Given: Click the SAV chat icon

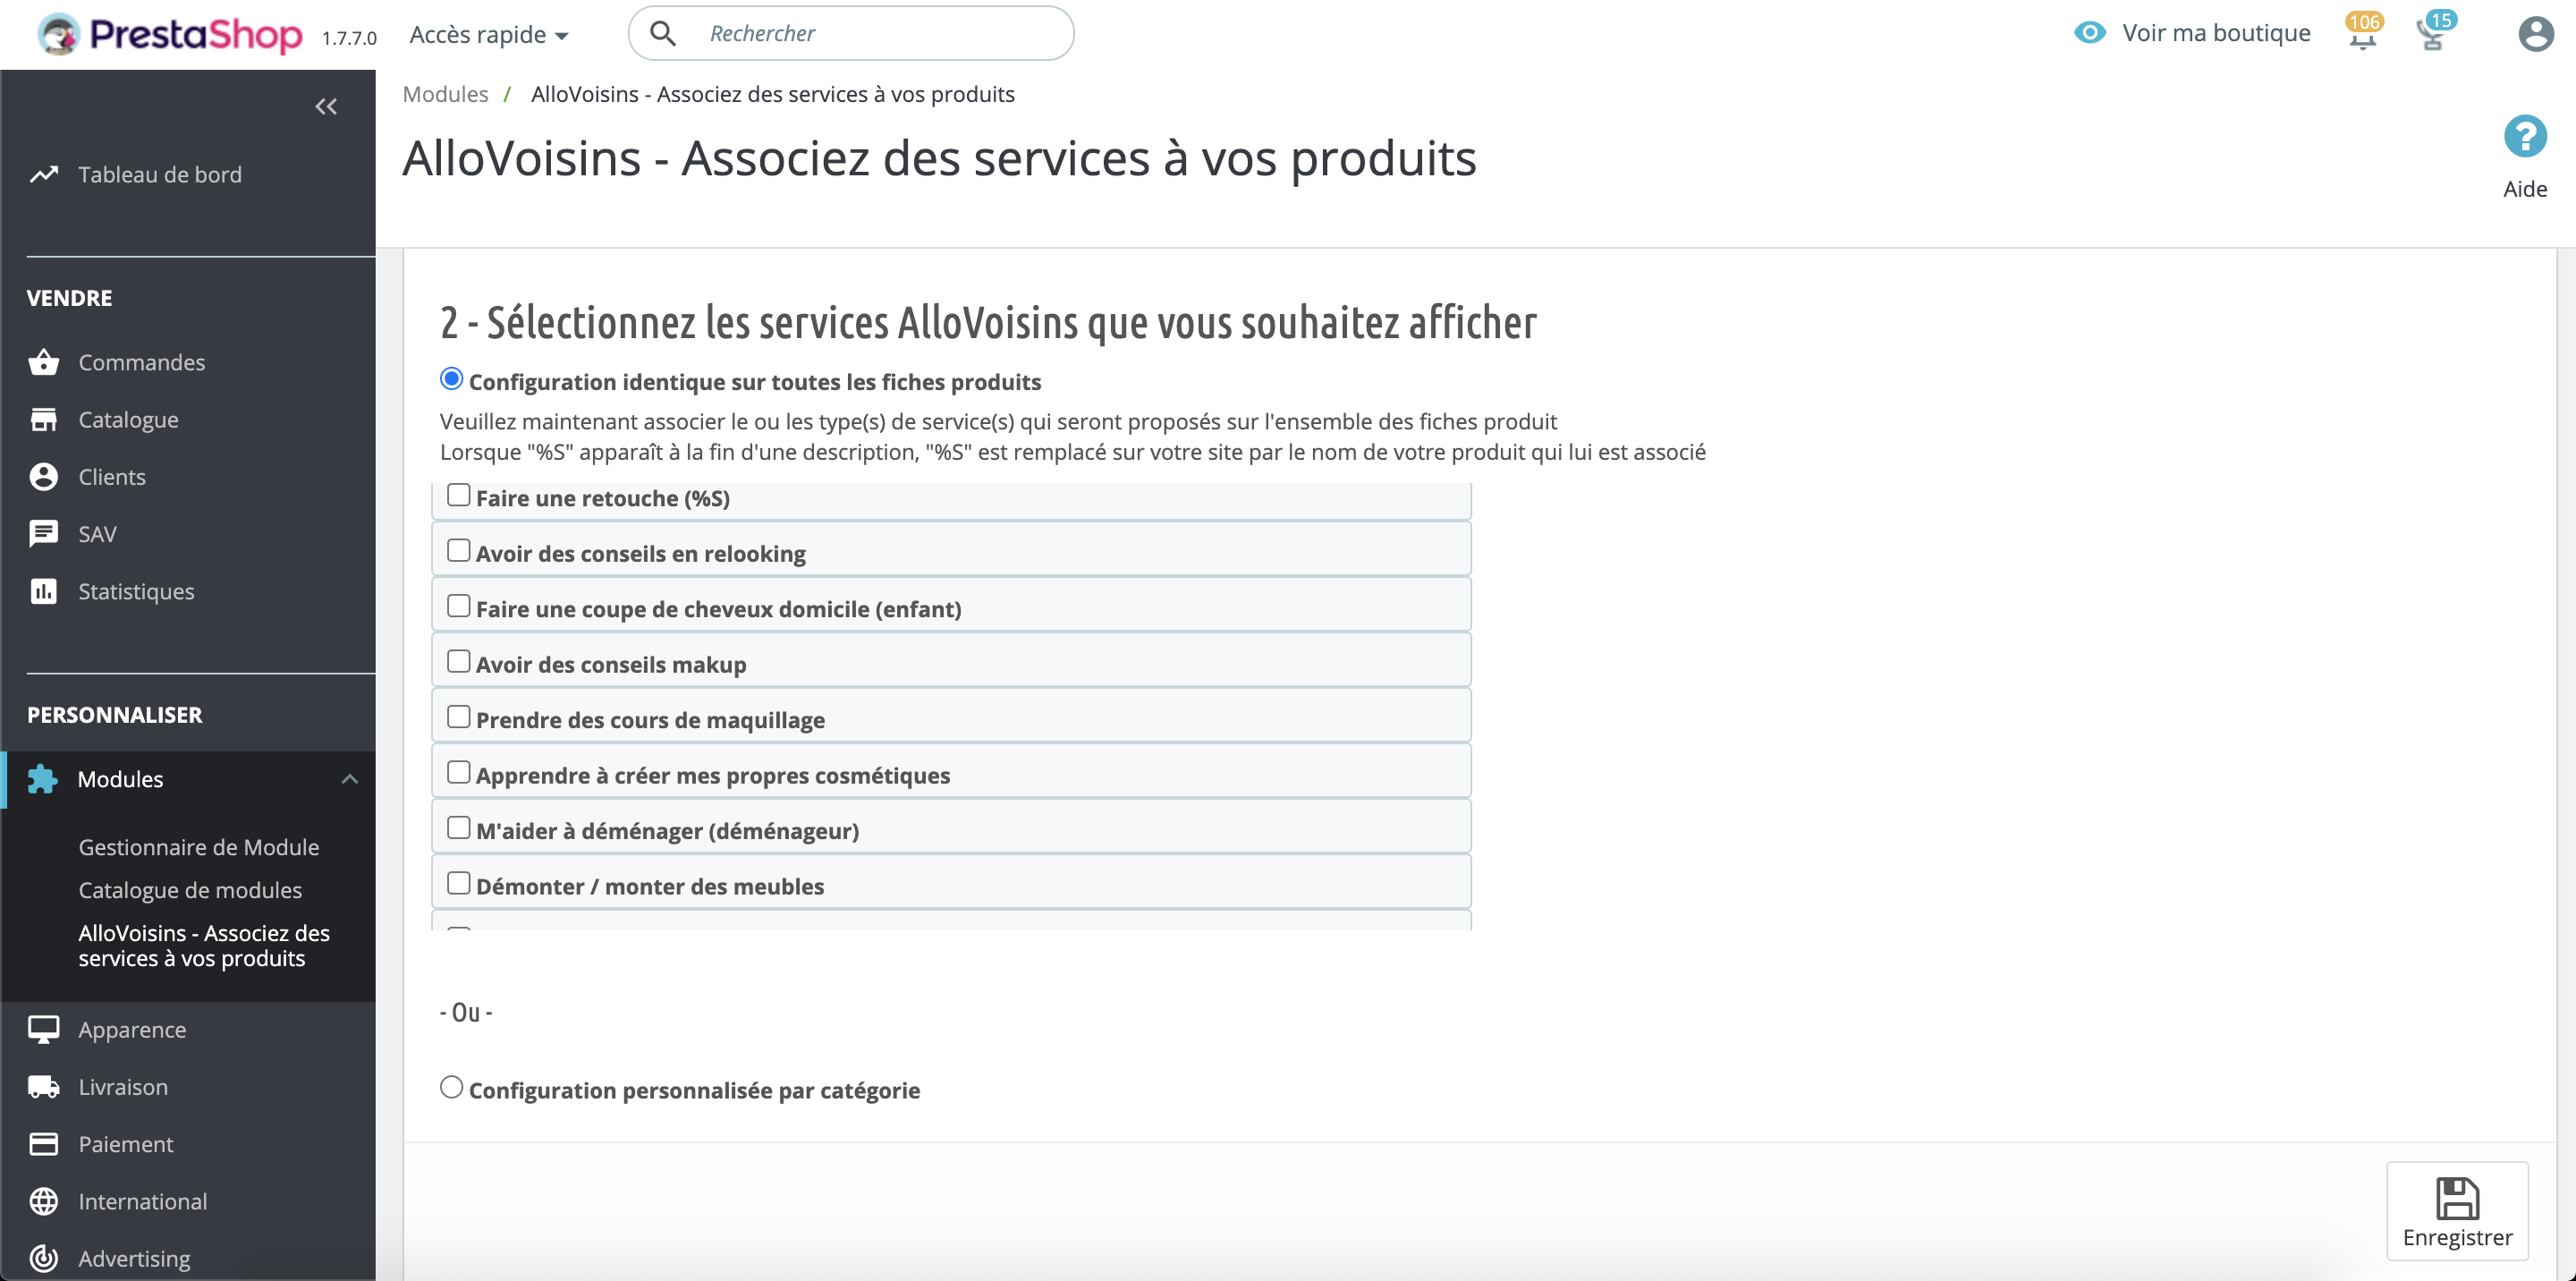Looking at the screenshot, I should [x=44, y=533].
